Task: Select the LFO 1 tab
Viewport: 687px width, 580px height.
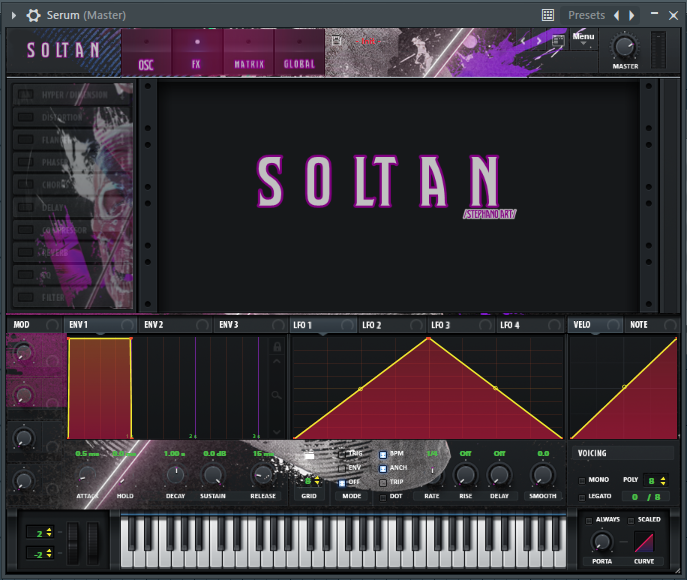Action: [323, 325]
